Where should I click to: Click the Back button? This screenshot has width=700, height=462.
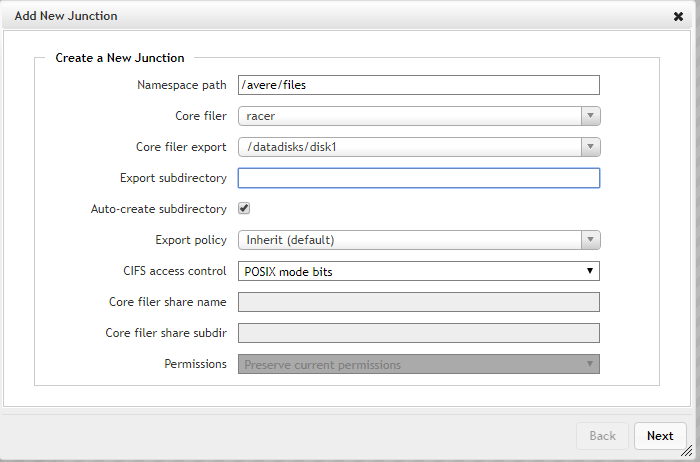coord(602,436)
